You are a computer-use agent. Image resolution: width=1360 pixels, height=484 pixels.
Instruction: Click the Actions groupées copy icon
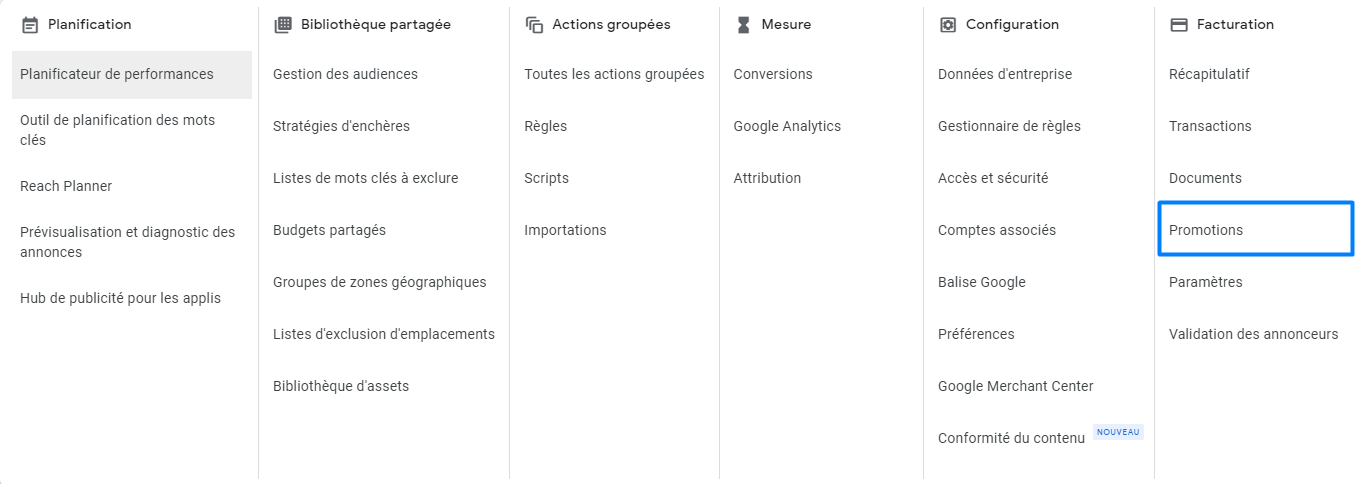[534, 25]
